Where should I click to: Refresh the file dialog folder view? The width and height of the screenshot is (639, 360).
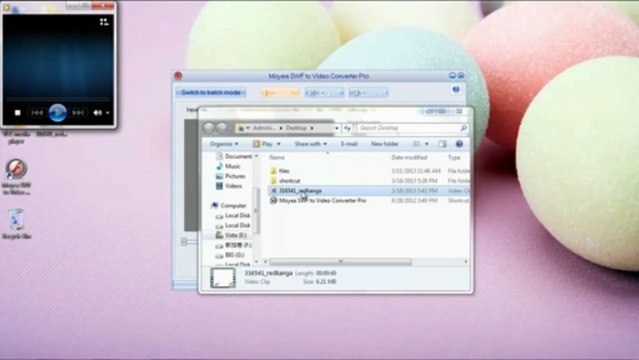347,128
